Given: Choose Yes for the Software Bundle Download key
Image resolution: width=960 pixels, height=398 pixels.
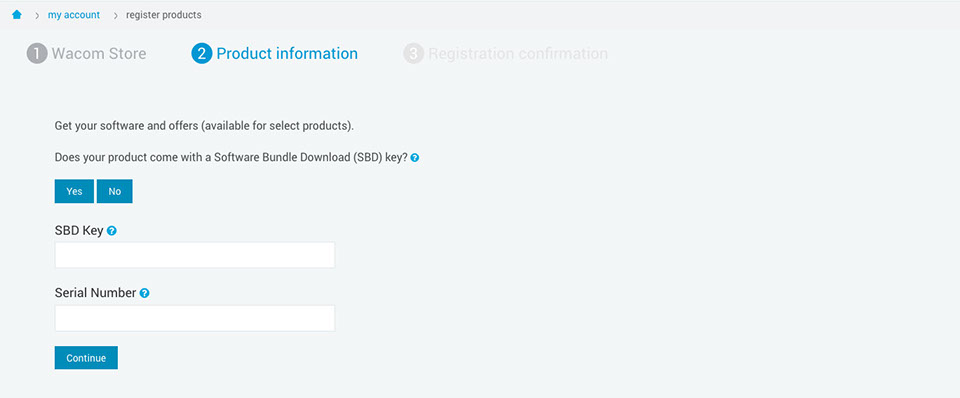Looking at the screenshot, I should pos(74,191).
